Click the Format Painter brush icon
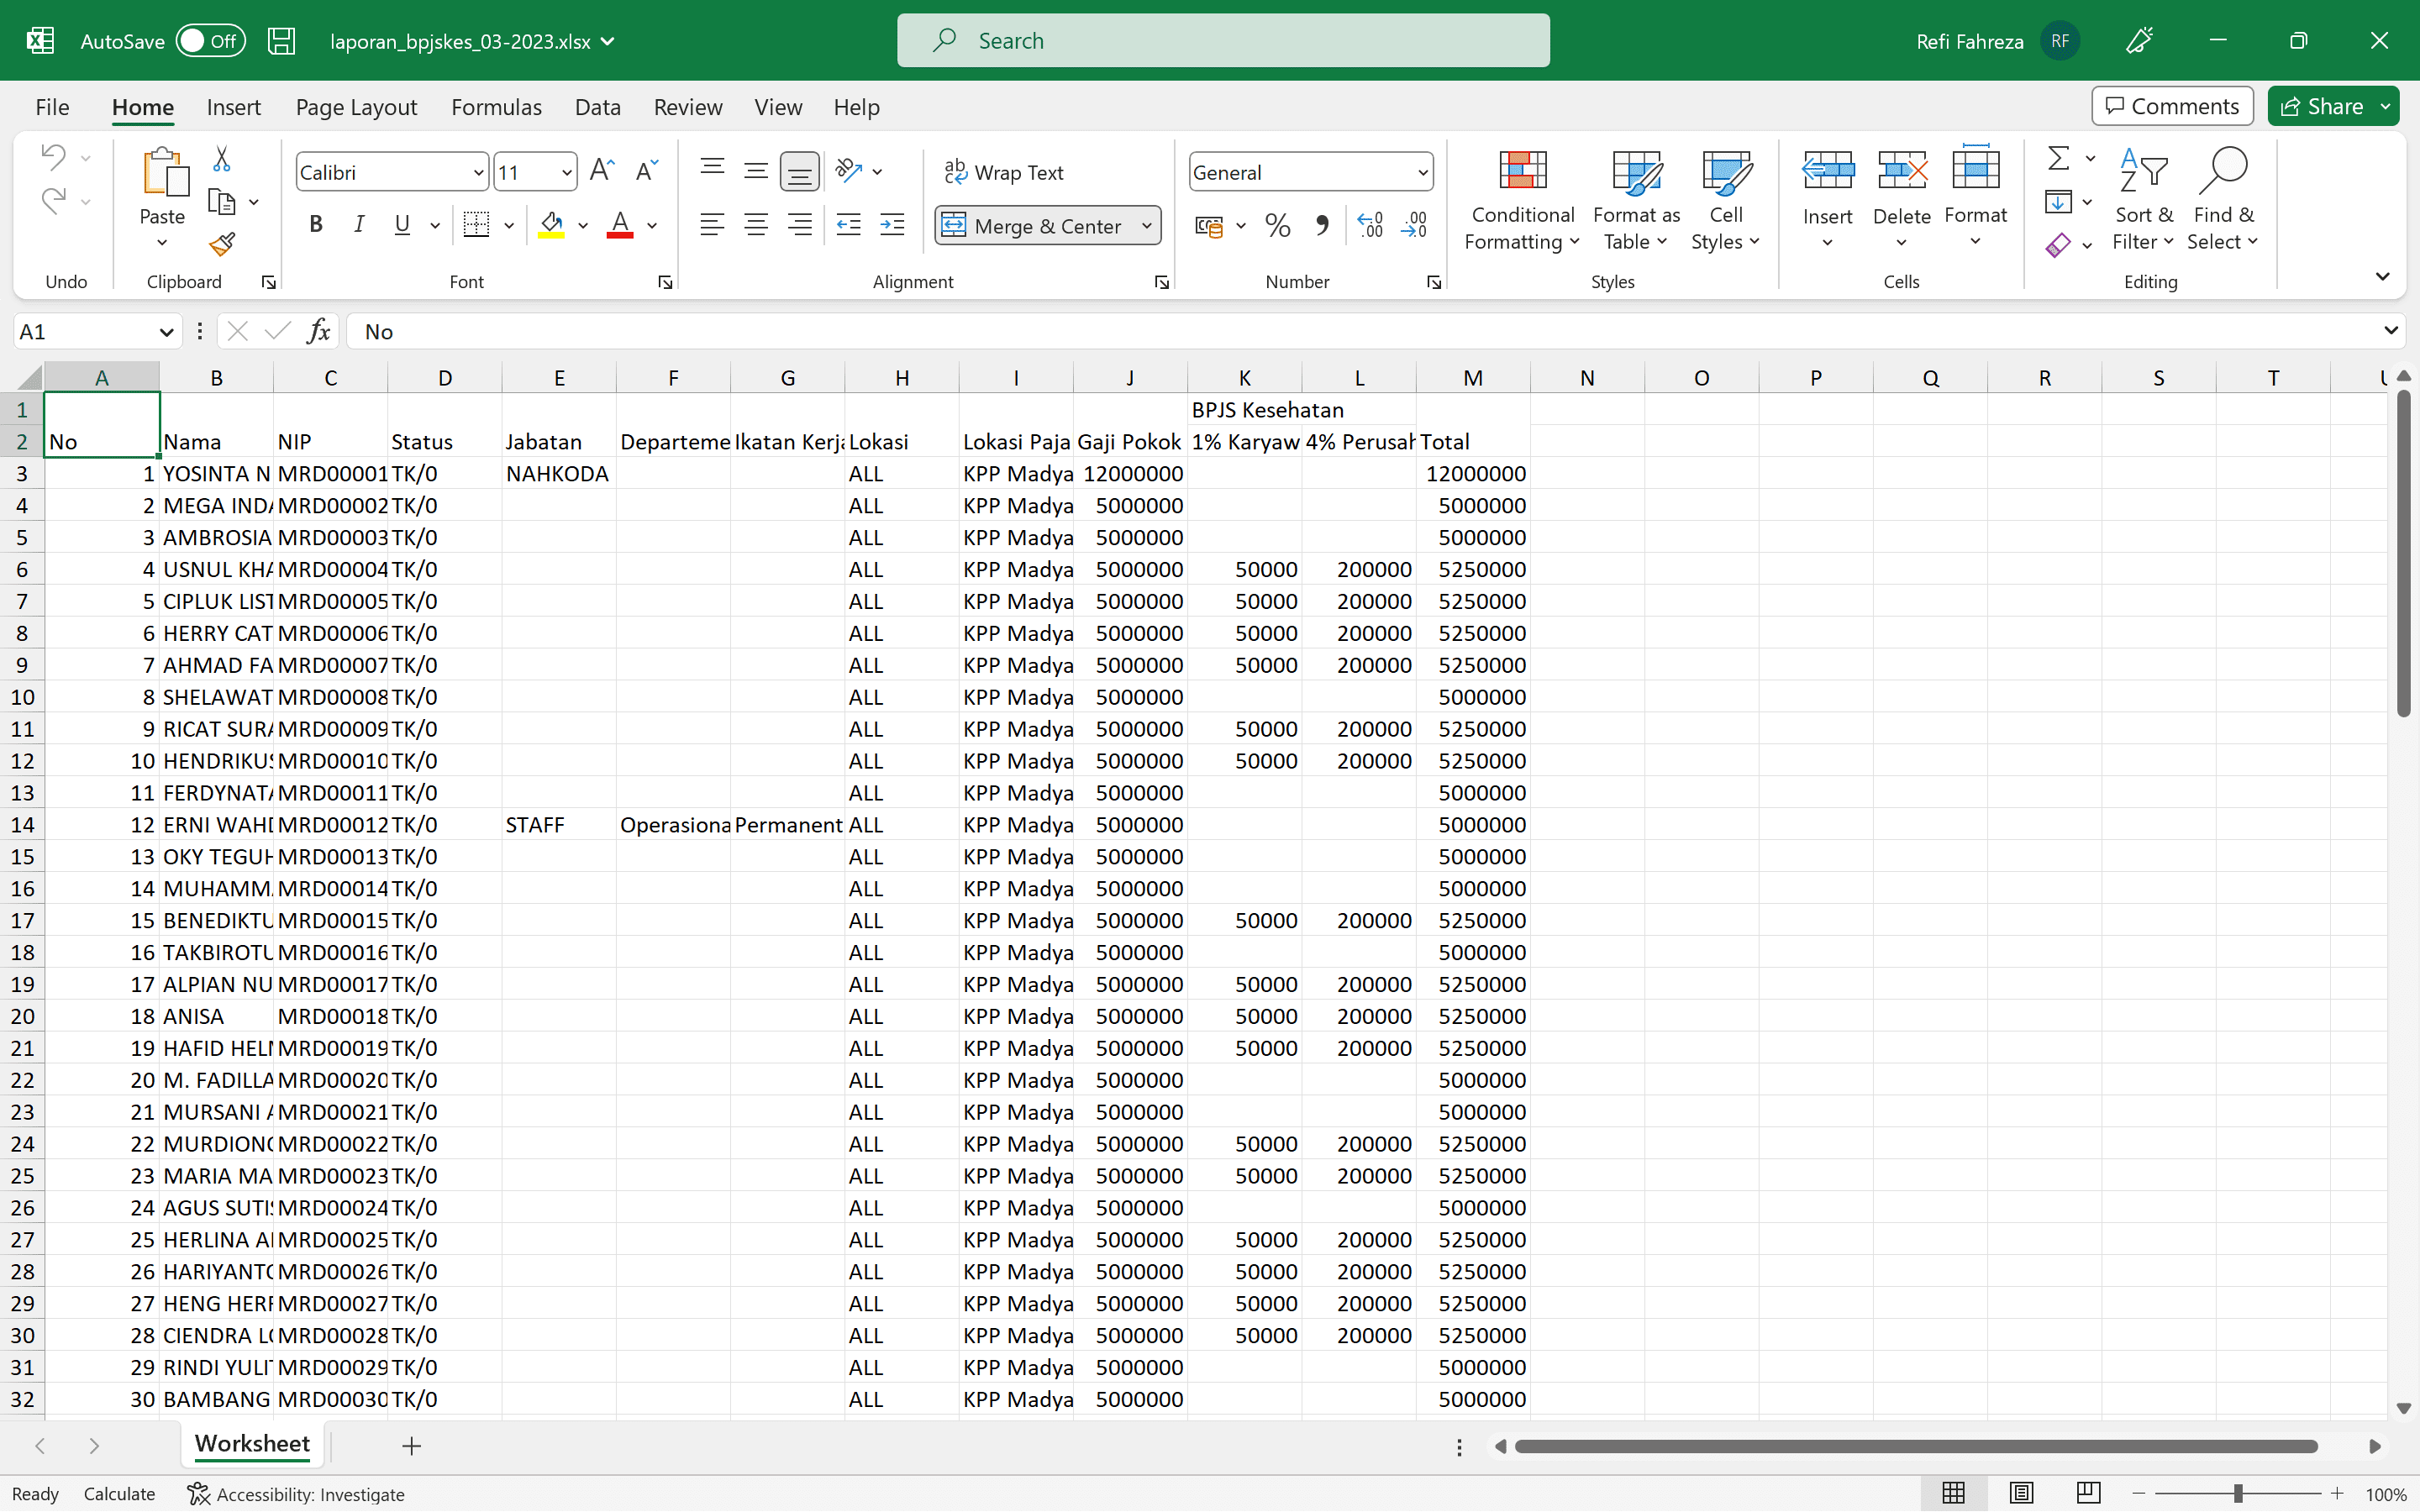This screenshot has height=1512, width=2420. (222, 244)
